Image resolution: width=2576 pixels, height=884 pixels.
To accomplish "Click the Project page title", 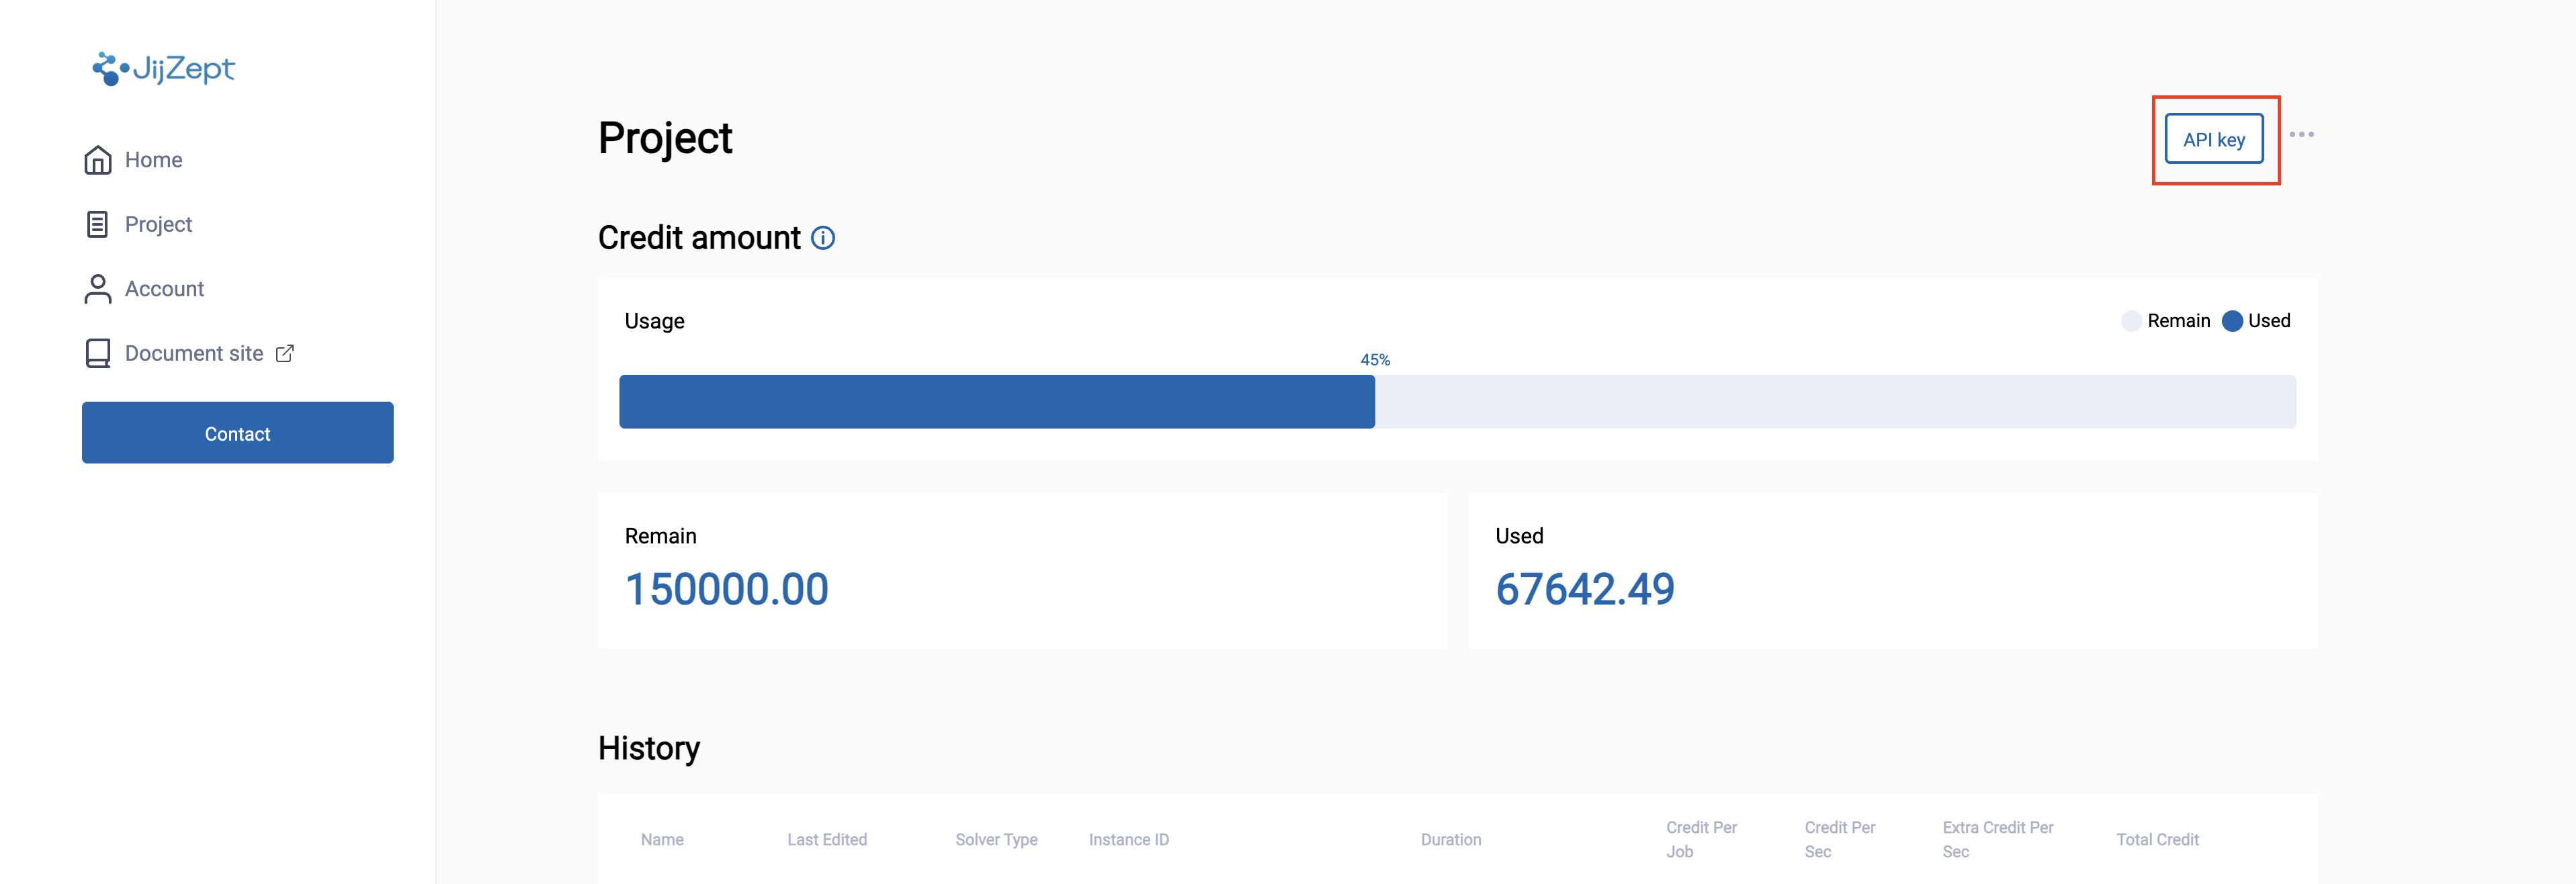I will (665, 138).
